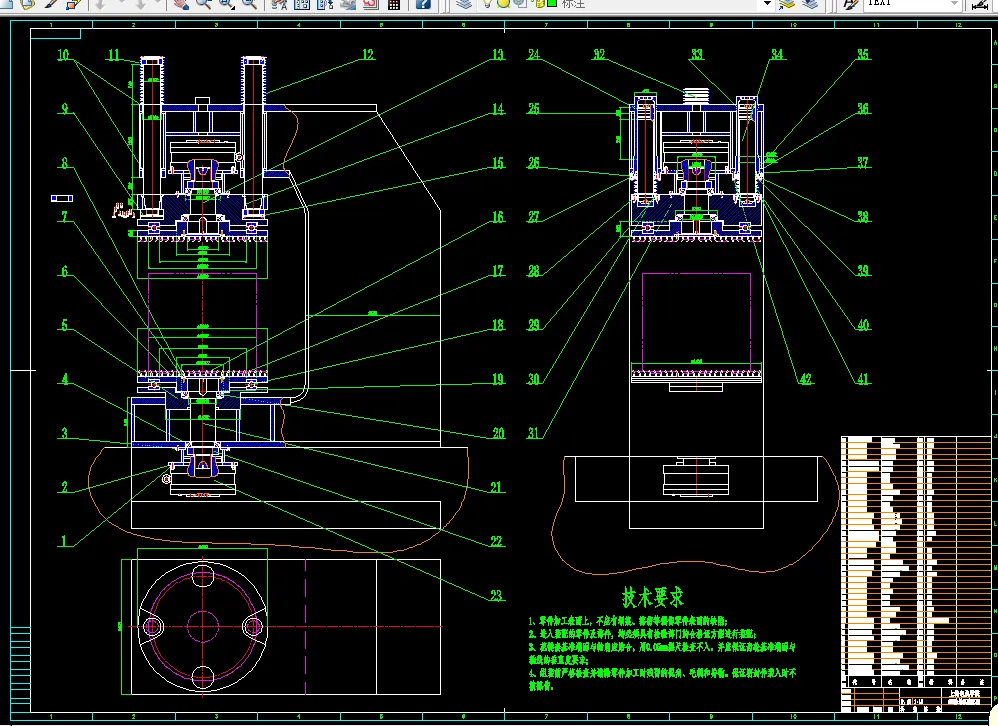Click the Undo arrow button
Image resolution: width=998 pixels, height=726 pixels.
tap(101, 4)
